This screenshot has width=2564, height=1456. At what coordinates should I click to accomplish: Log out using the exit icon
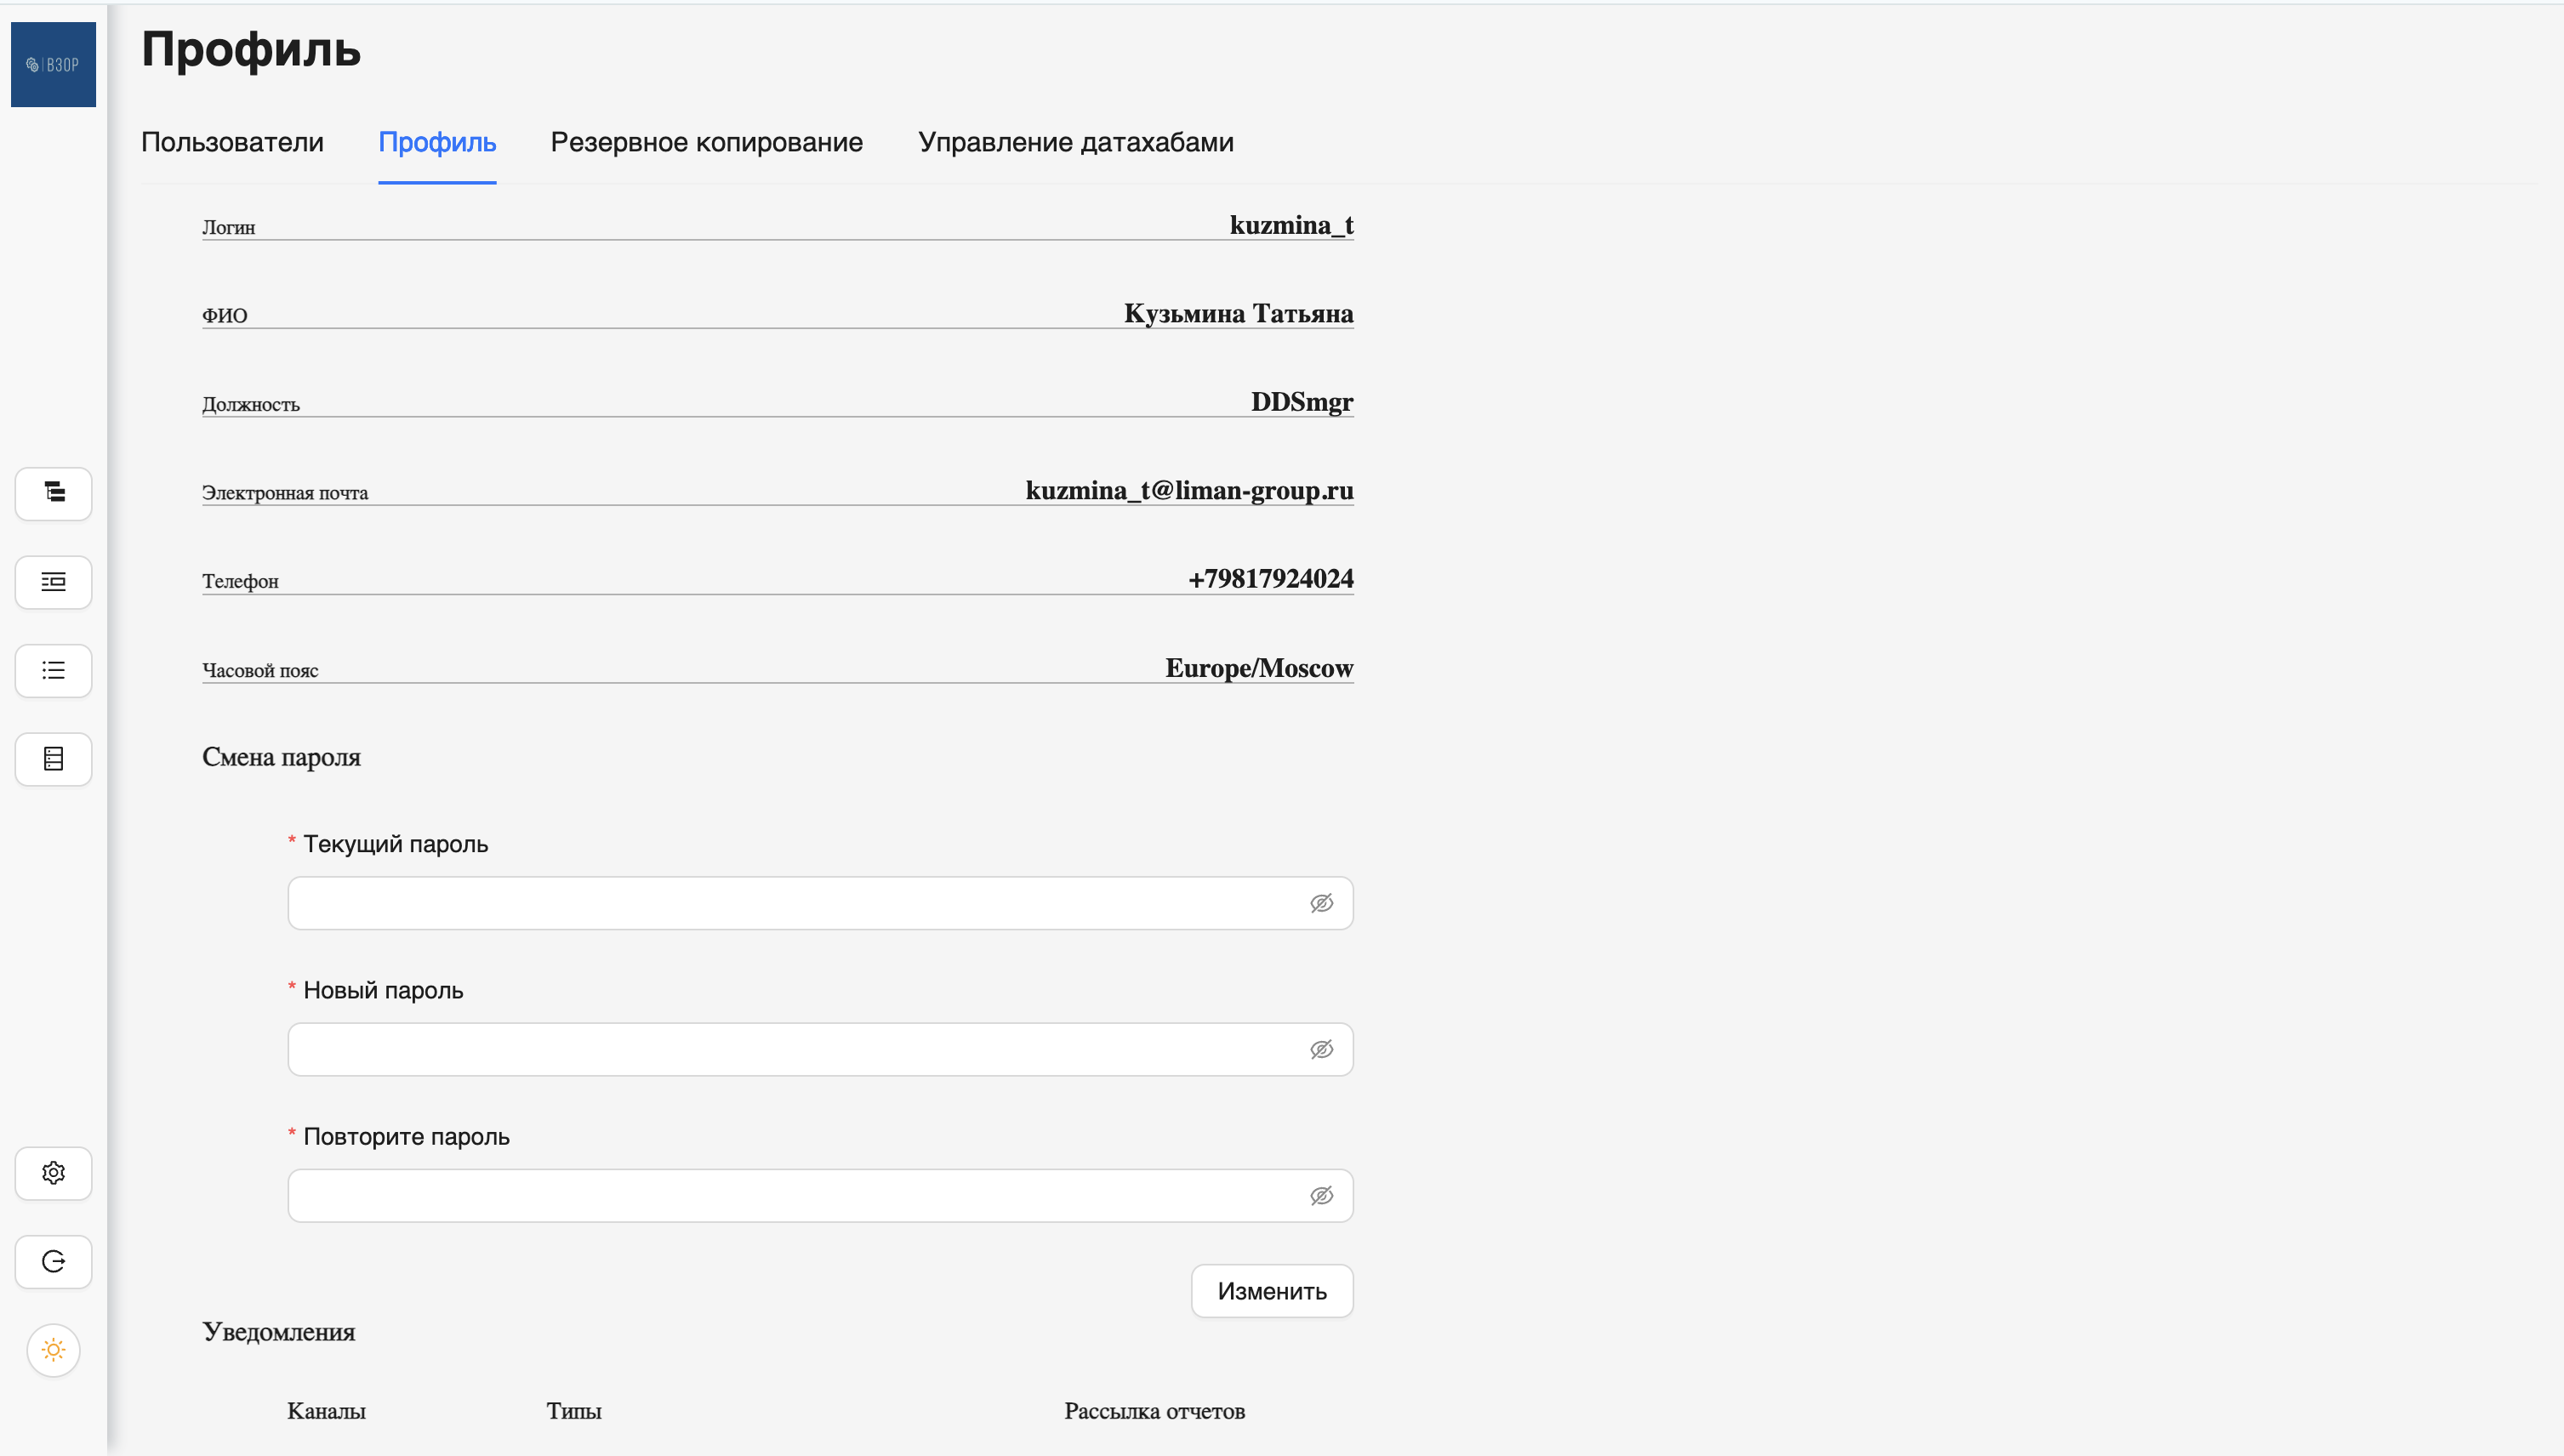click(x=53, y=1261)
